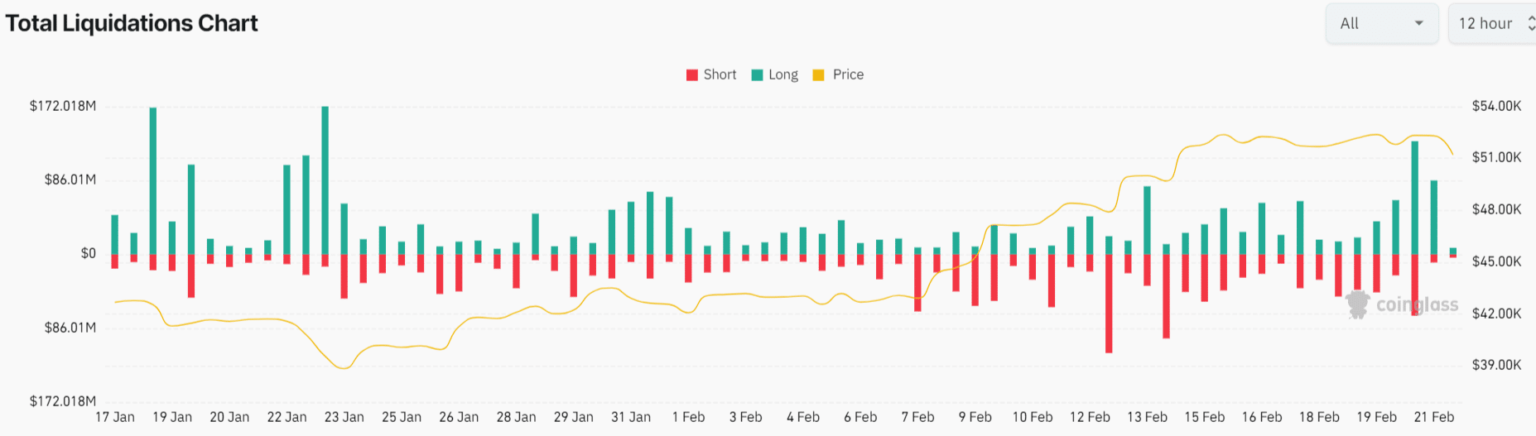Click the 17 Jan date axis label
Viewport: 1536px width, 436px height.
(115, 416)
